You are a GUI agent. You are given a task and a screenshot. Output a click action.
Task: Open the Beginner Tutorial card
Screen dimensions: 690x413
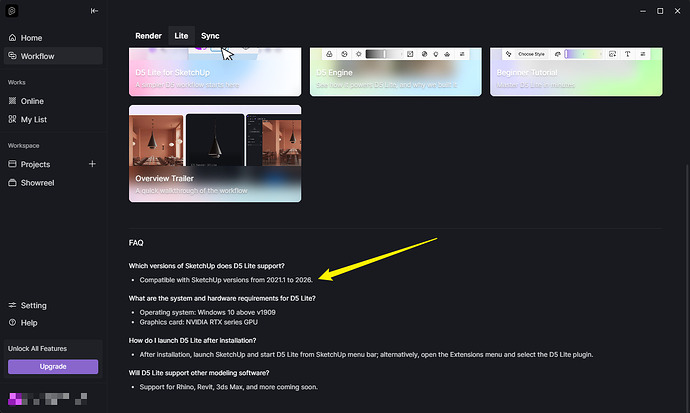pos(576,72)
